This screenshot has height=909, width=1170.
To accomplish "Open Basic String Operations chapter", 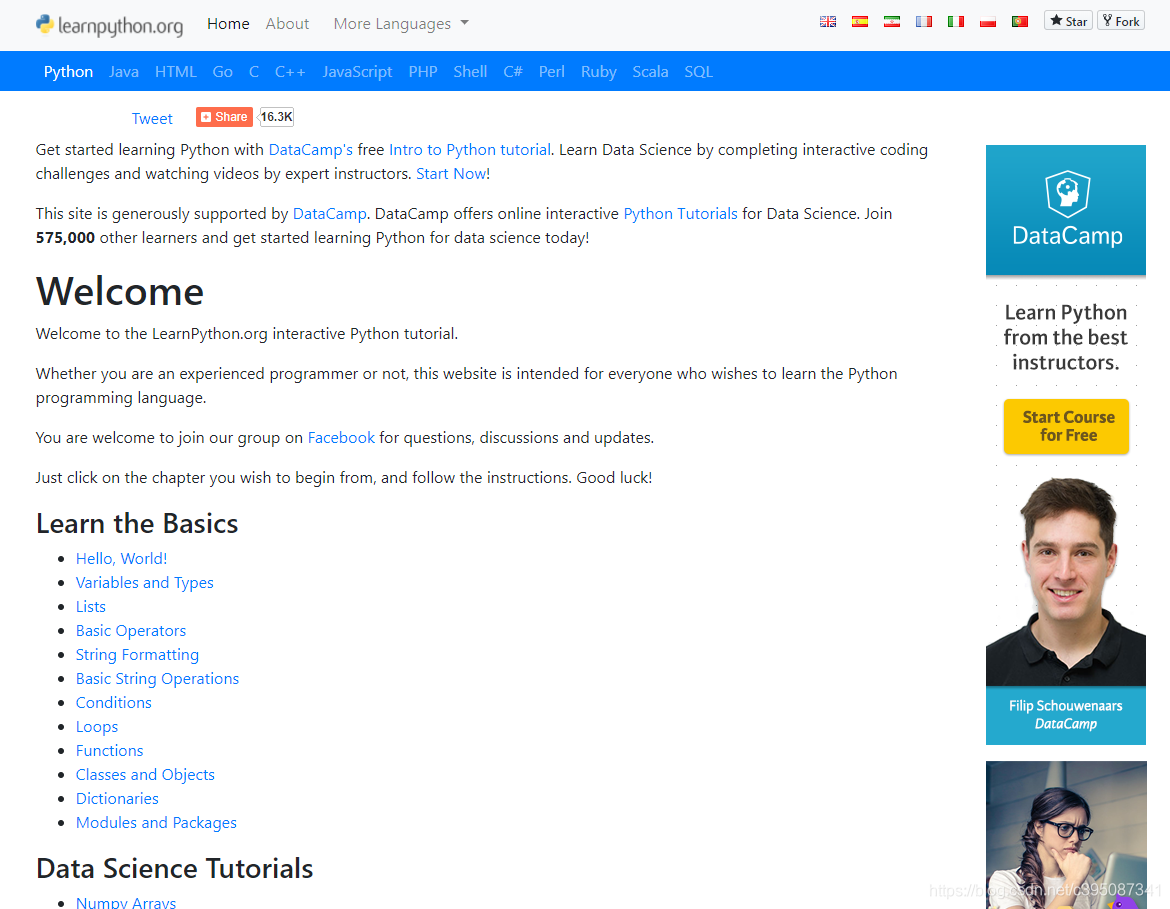I will pos(157,678).
